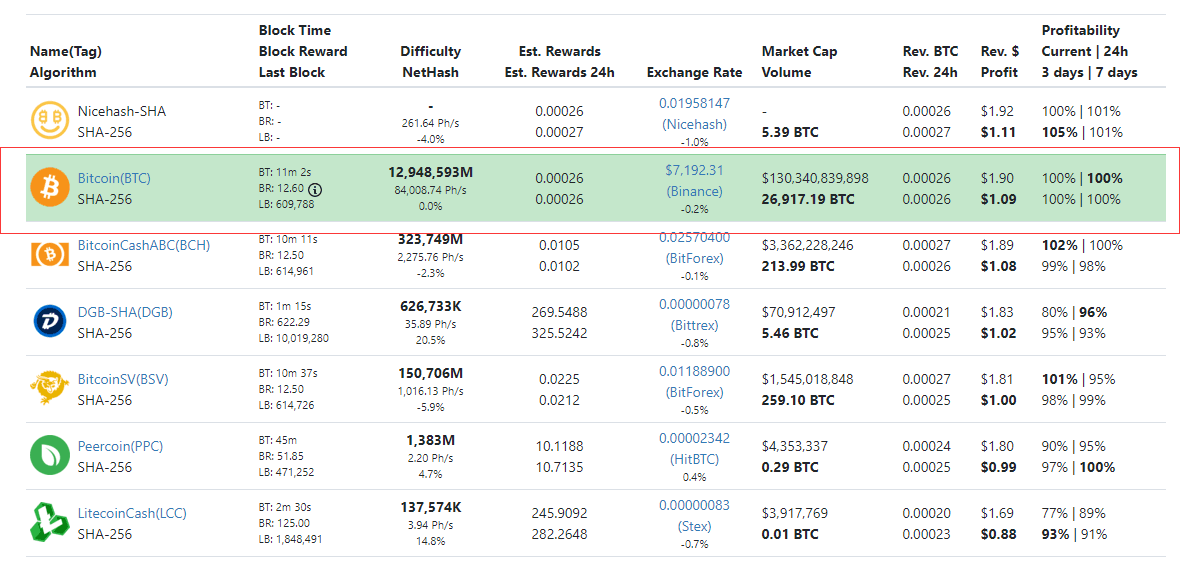Open the DGB-SHA(DGB) coin link
1180x572 pixels.
pos(125,312)
